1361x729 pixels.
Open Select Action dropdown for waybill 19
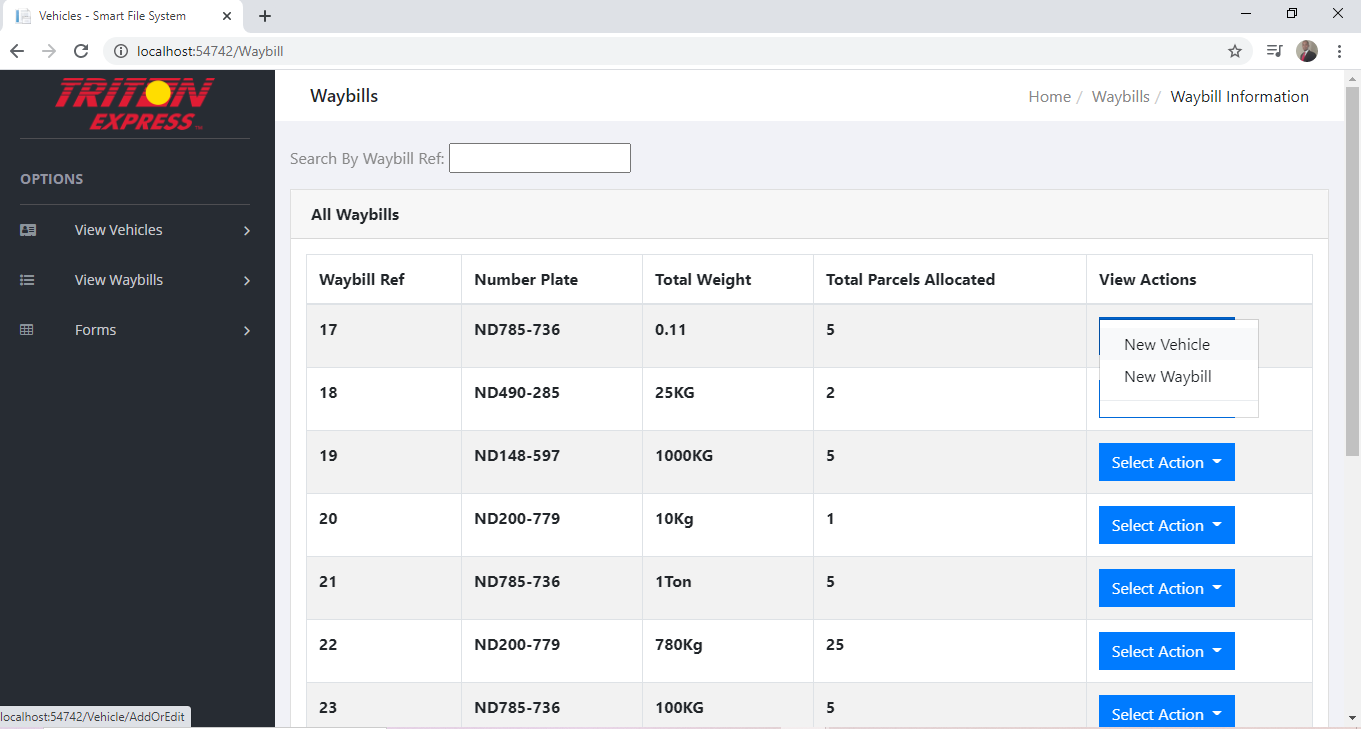1167,462
